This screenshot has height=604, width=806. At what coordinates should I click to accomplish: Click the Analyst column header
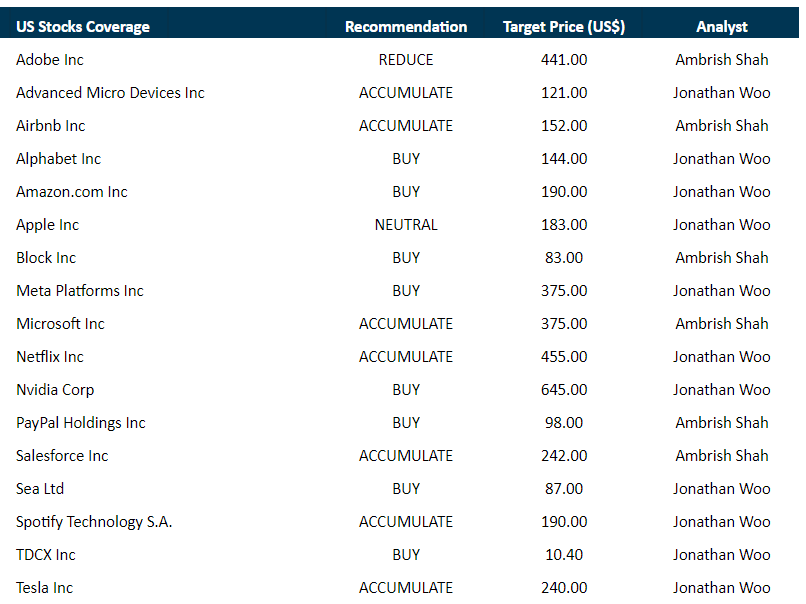pyautogui.click(x=722, y=27)
